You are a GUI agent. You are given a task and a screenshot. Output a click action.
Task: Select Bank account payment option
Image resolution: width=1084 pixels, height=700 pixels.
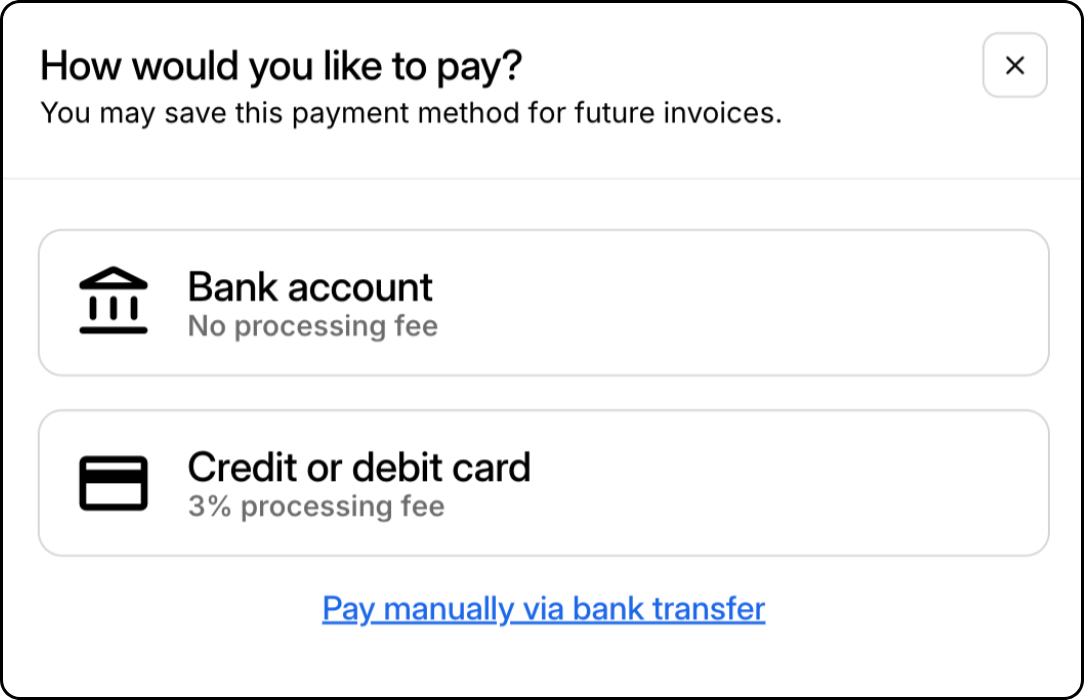pyautogui.click(x=543, y=303)
